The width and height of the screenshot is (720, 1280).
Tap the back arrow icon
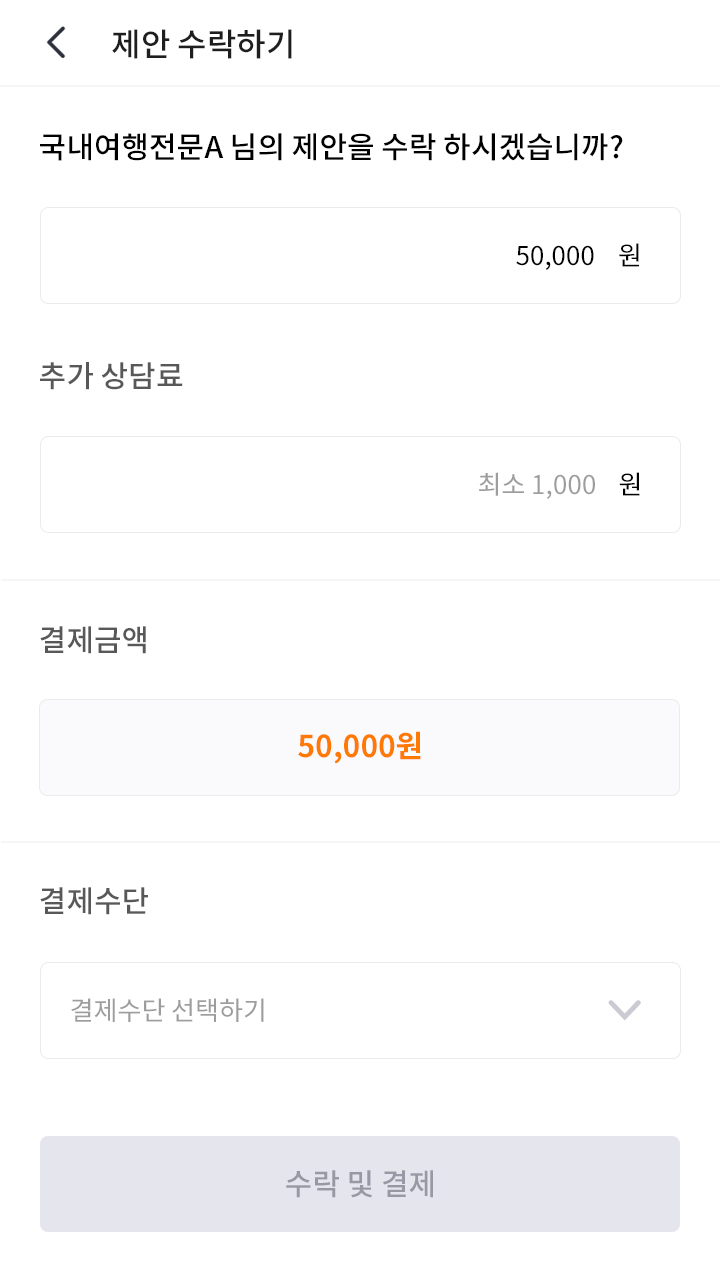(x=57, y=43)
